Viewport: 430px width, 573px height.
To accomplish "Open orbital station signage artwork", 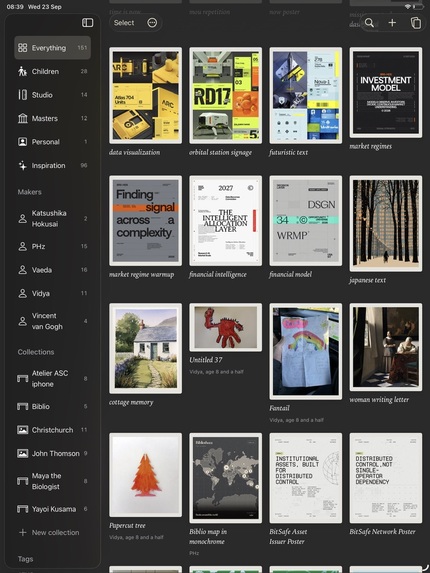I will pos(225,95).
